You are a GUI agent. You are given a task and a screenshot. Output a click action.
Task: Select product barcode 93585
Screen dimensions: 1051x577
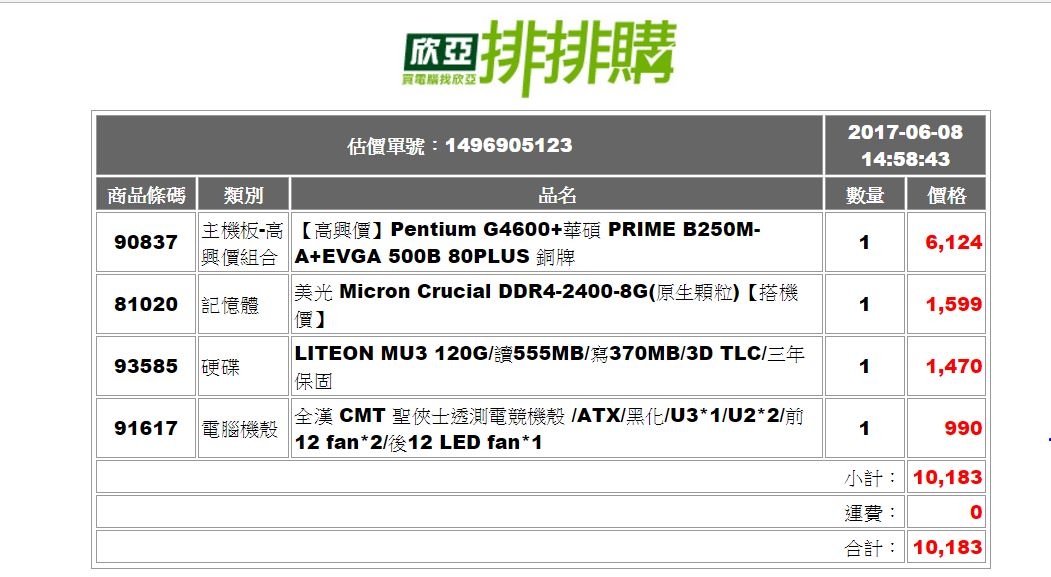pyautogui.click(x=146, y=366)
